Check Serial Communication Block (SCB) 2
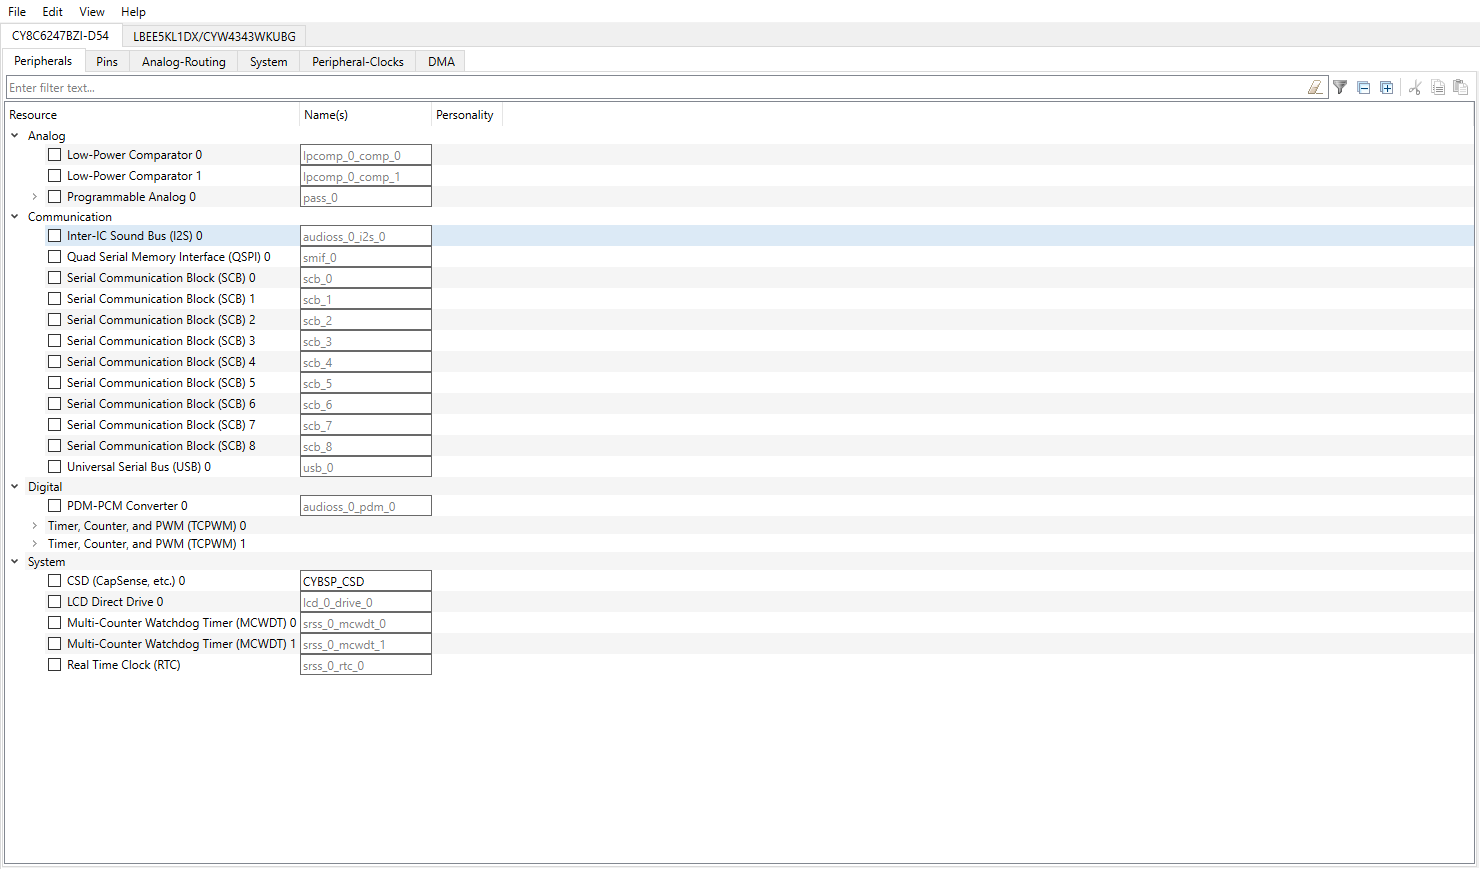The image size is (1480, 869). click(x=55, y=320)
